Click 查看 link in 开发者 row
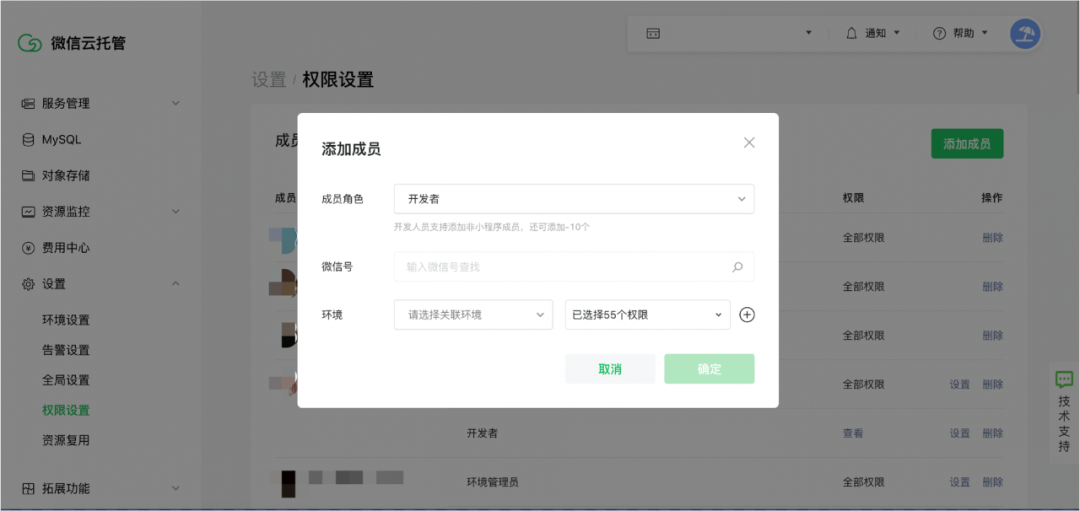This screenshot has height=511, width=1080. click(x=853, y=433)
